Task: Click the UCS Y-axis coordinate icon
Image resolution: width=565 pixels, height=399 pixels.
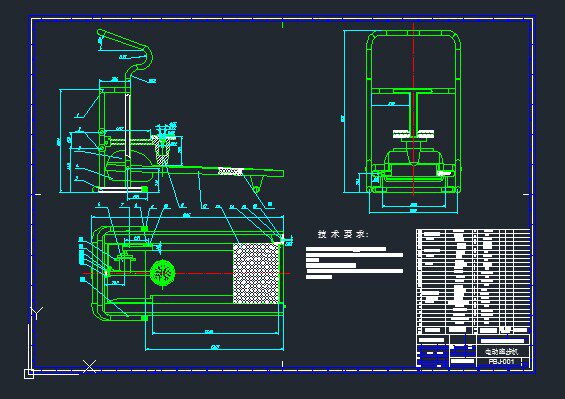Action: [37, 313]
